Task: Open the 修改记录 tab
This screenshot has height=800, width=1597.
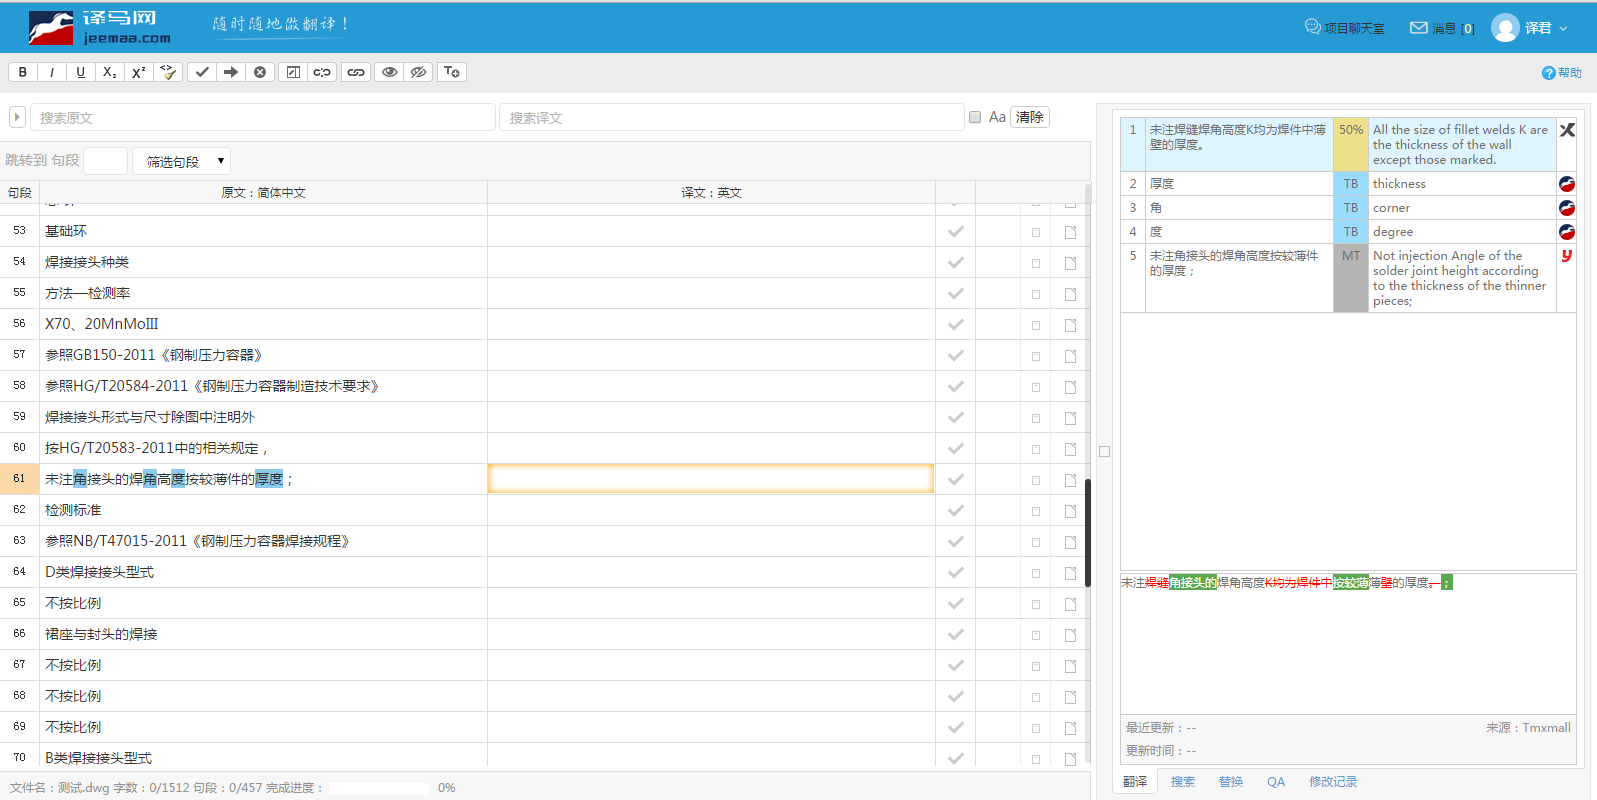Action: coord(1333,782)
